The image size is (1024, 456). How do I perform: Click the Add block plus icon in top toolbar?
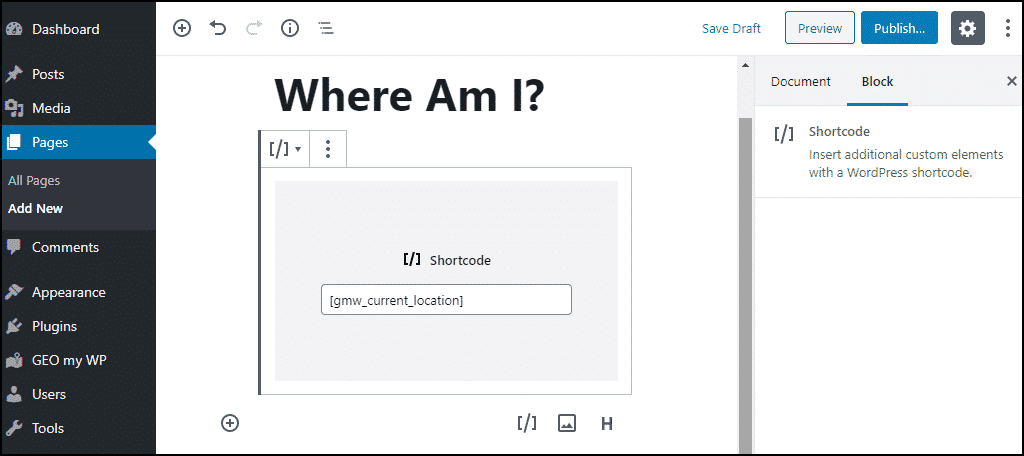pyautogui.click(x=182, y=28)
